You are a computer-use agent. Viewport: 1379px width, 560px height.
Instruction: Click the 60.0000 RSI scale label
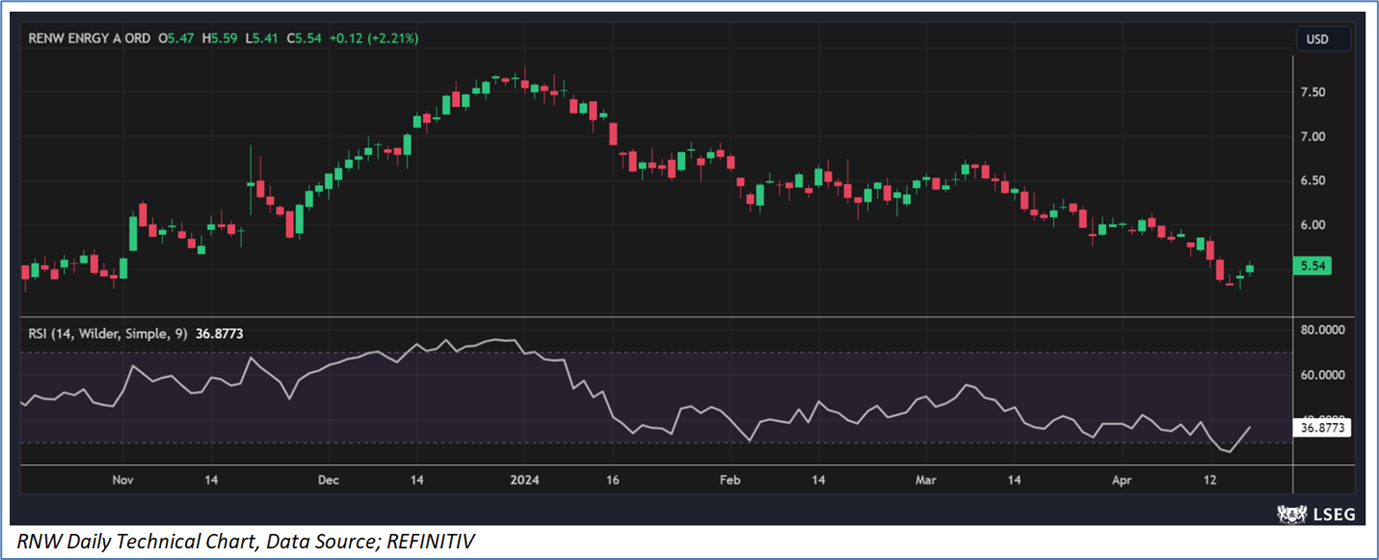point(1320,375)
